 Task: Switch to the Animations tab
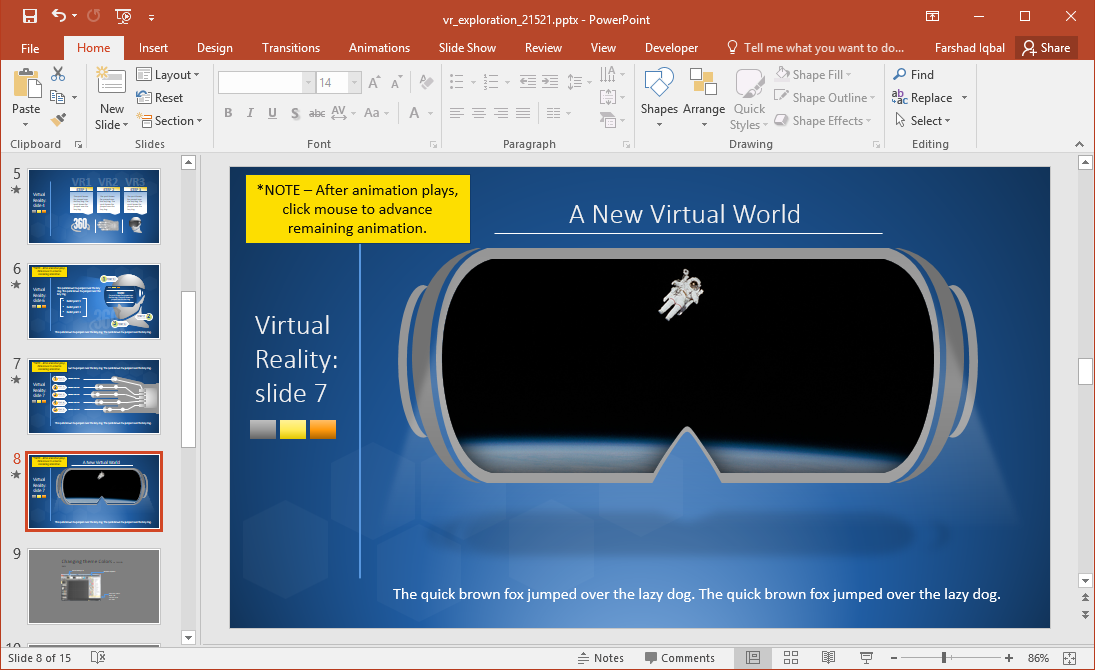pyautogui.click(x=379, y=47)
